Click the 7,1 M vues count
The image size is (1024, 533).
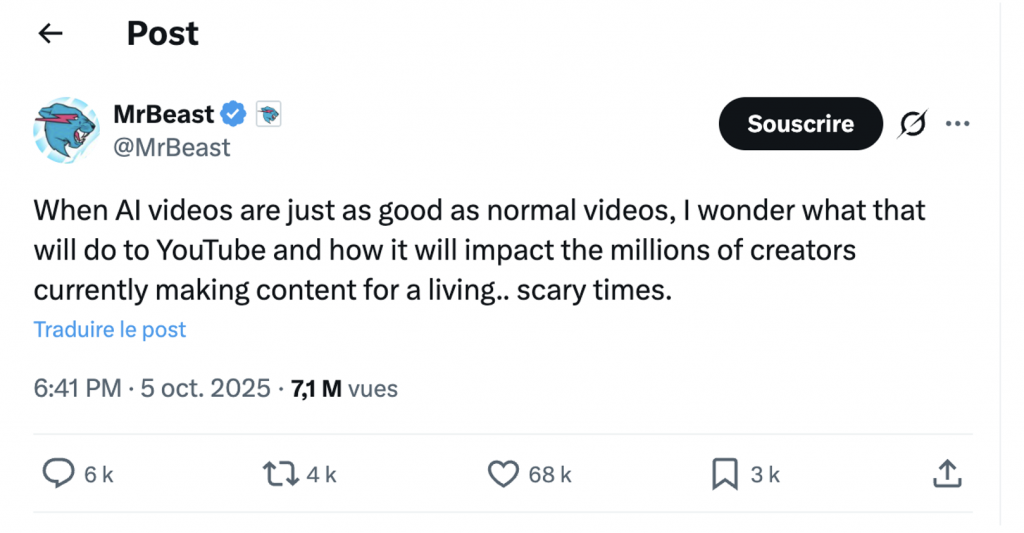click(x=344, y=388)
